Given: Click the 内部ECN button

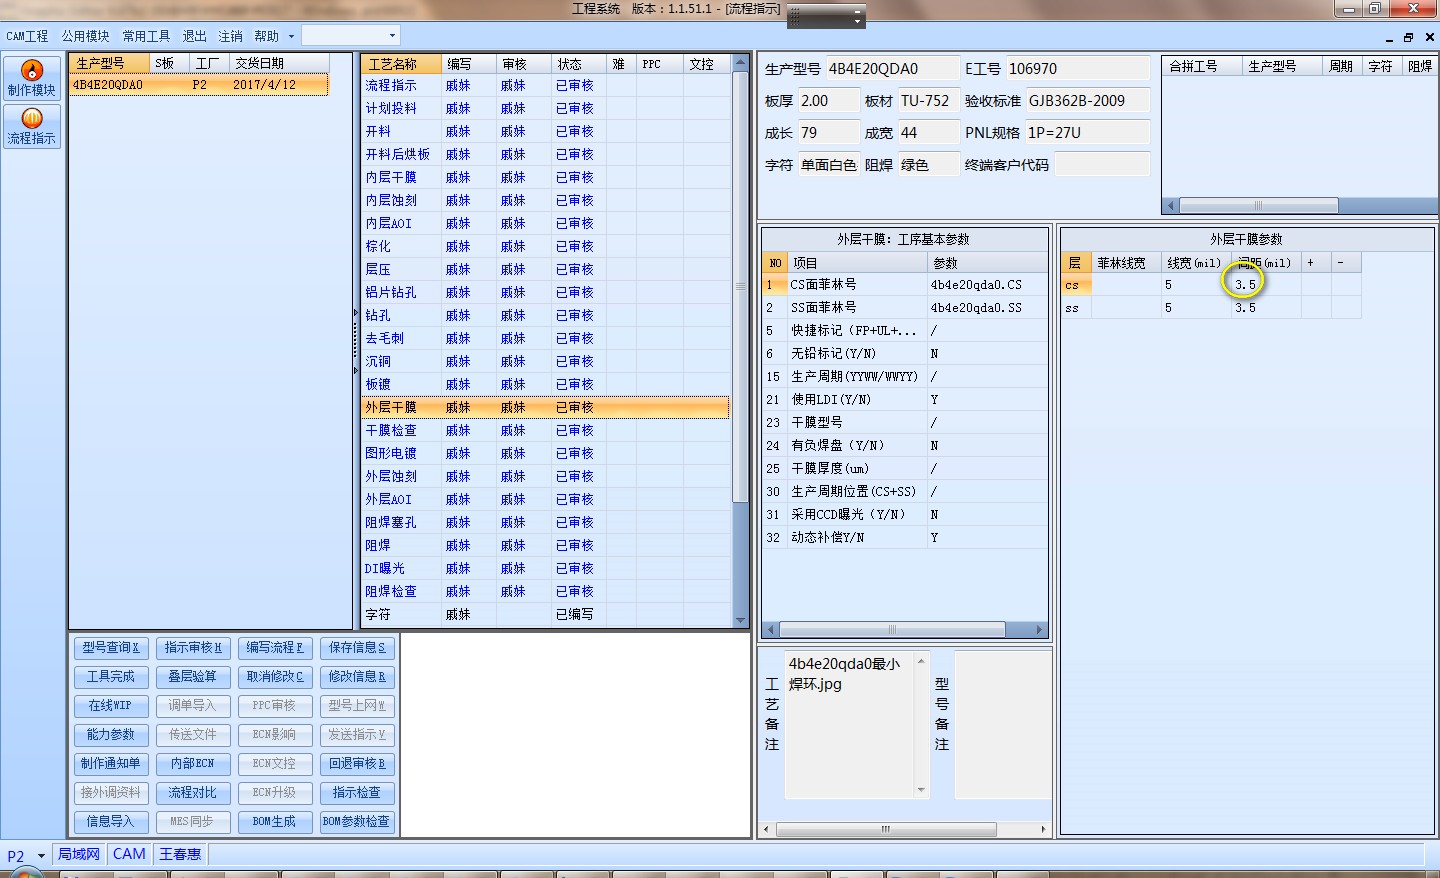Looking at the screenshot, I should (x=193, y=764).
